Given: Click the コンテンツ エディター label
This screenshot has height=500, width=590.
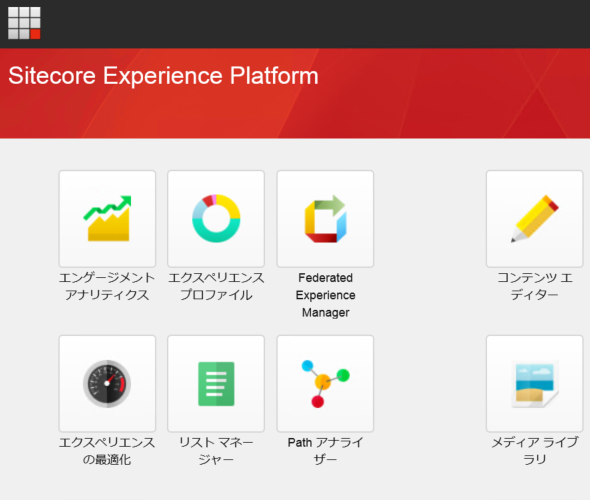Looking at the screenshot, I should pyautogui.click(x=534, y=286).
